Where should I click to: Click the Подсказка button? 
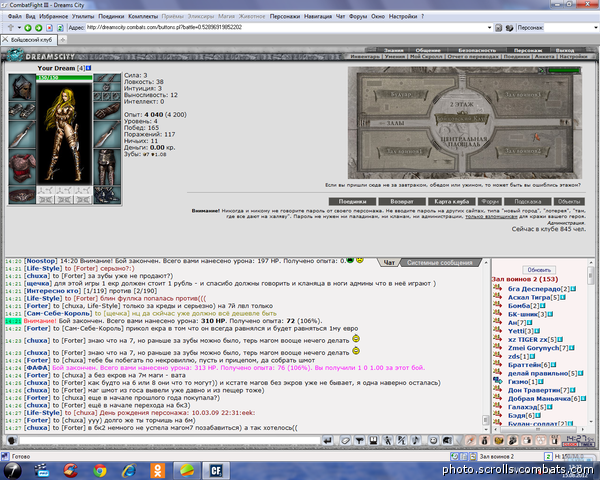528,201
